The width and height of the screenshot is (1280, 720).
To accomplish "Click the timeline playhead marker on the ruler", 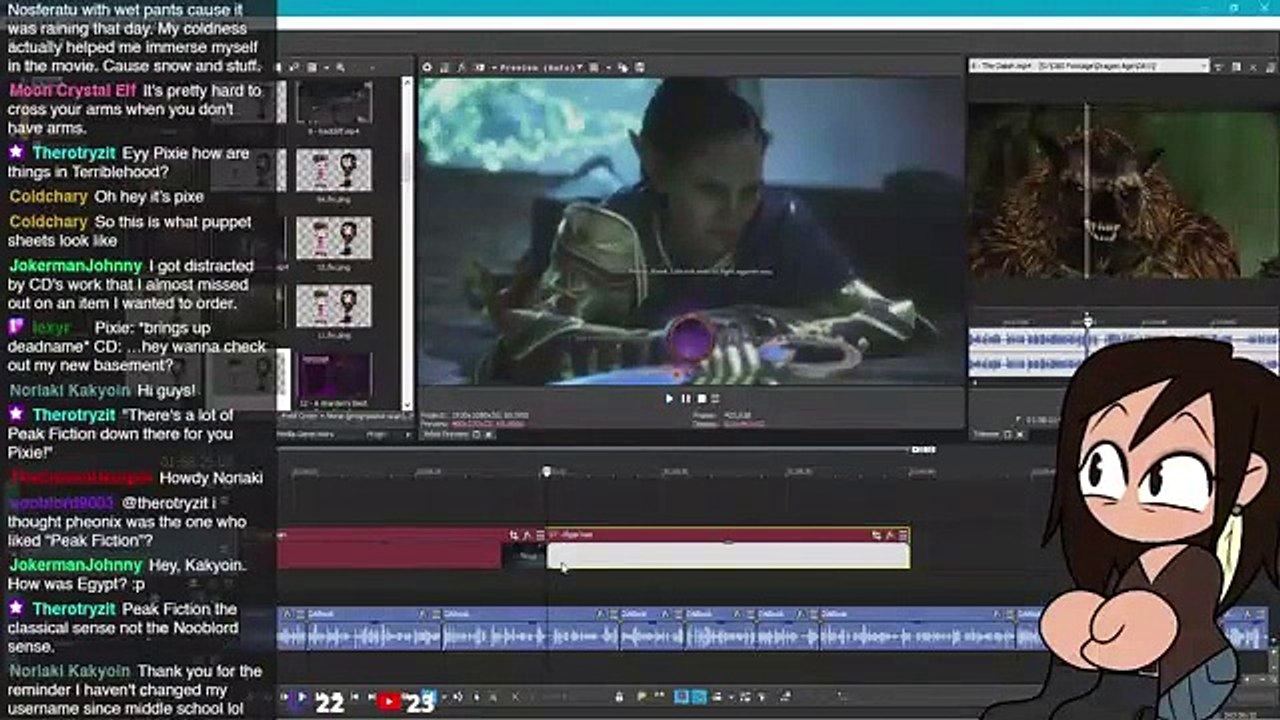I will 546,471.
